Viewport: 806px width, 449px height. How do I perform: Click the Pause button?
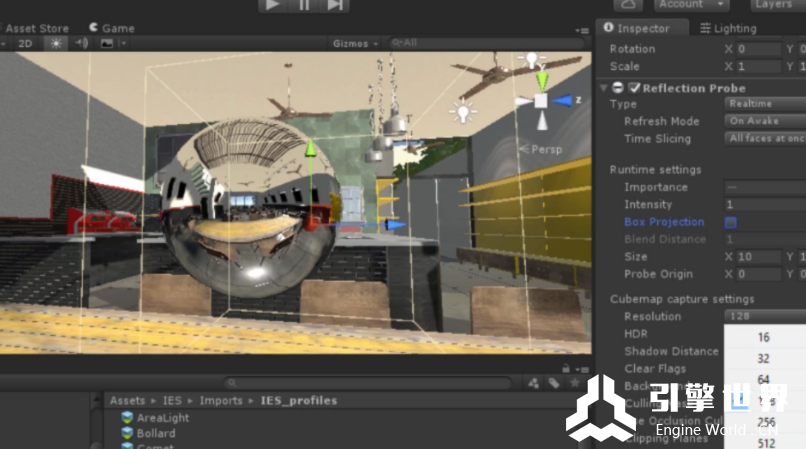[x=303, y=5]
